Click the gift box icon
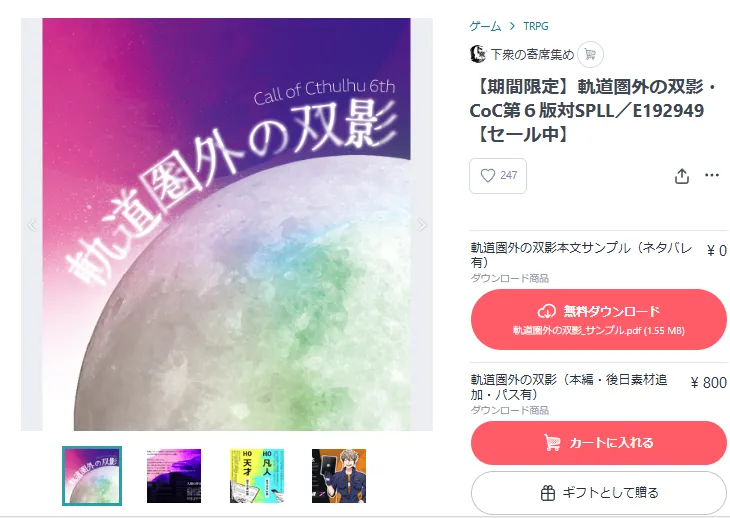The height and width of the screenshot is (518, 730). 548,492
